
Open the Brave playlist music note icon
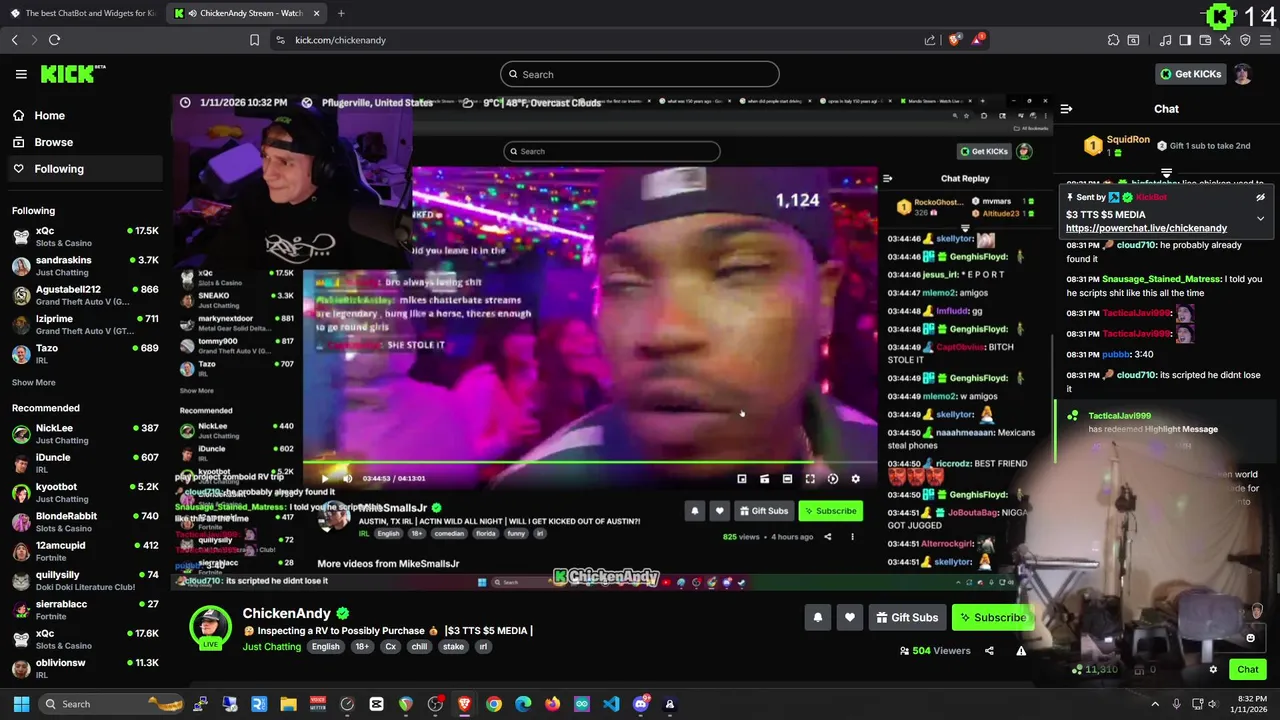(x=1165, y=40)
